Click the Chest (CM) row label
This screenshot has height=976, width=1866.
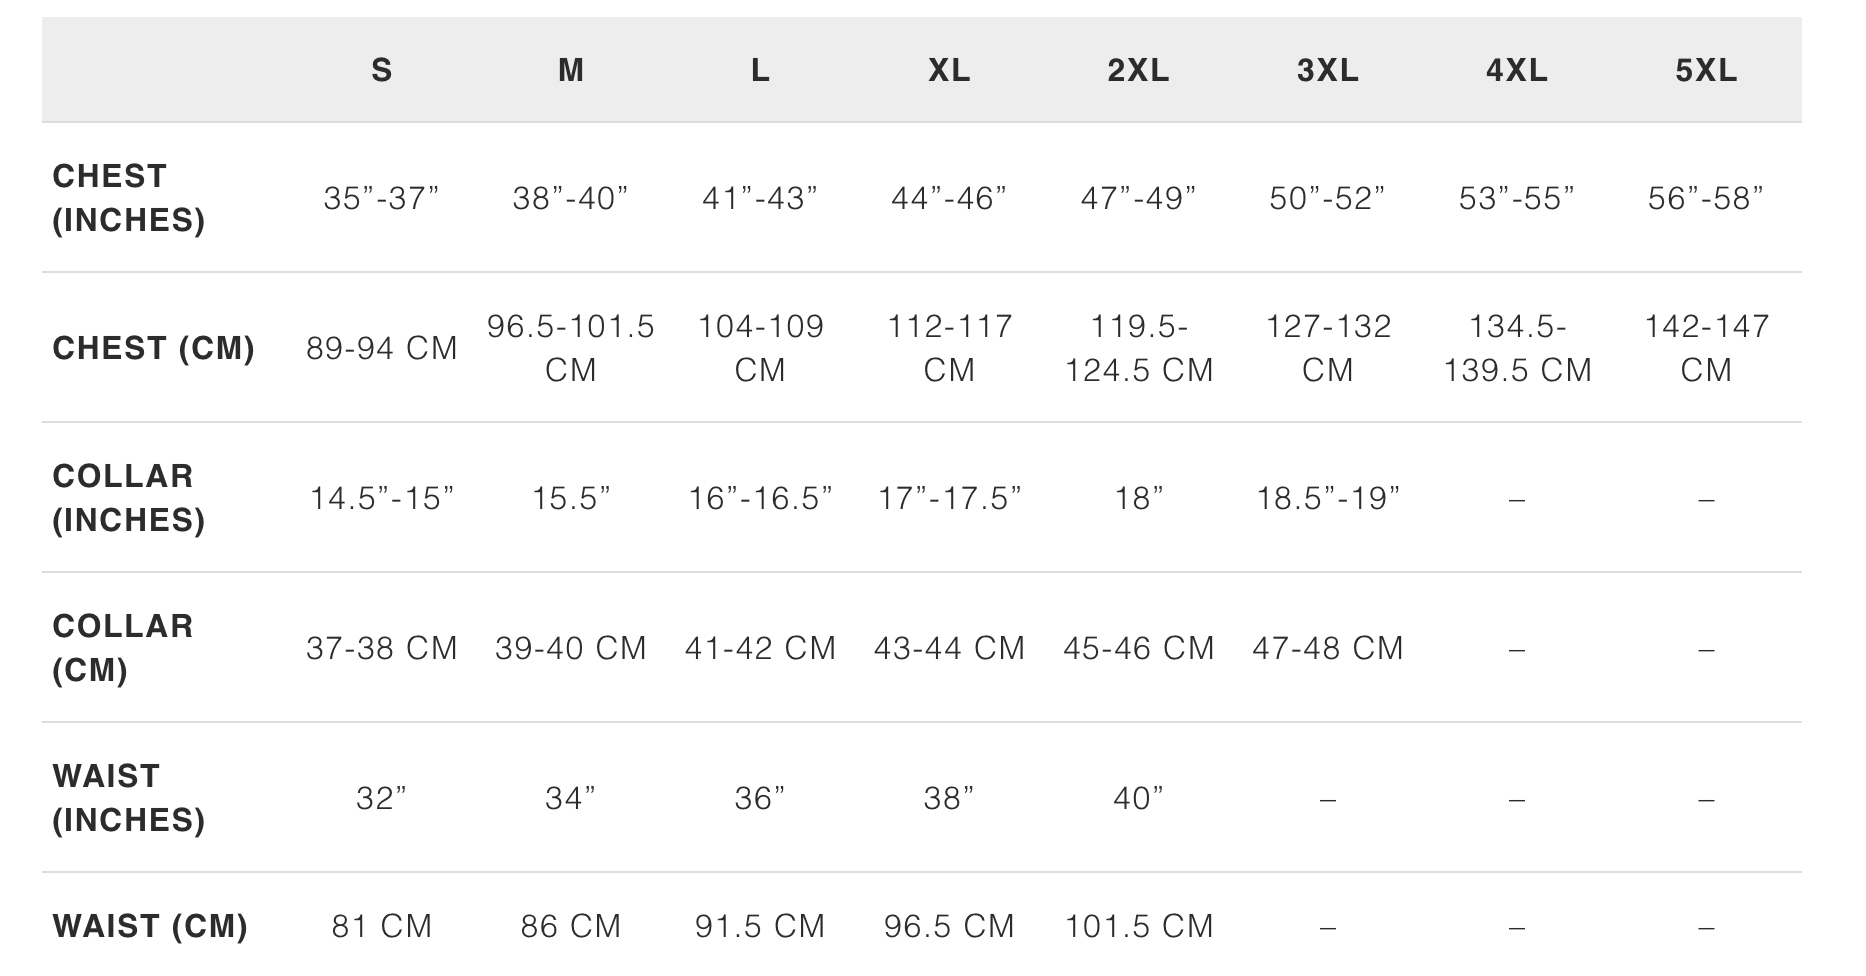tap(154, 348)
